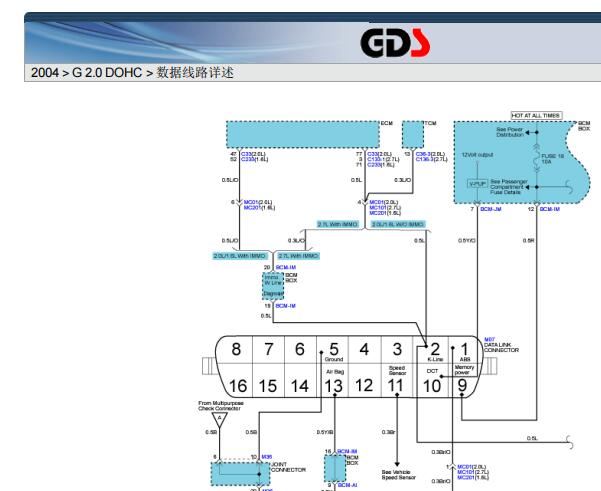
Task: Open MC01 link at pin 1 junction
Action: click(465, 467)
